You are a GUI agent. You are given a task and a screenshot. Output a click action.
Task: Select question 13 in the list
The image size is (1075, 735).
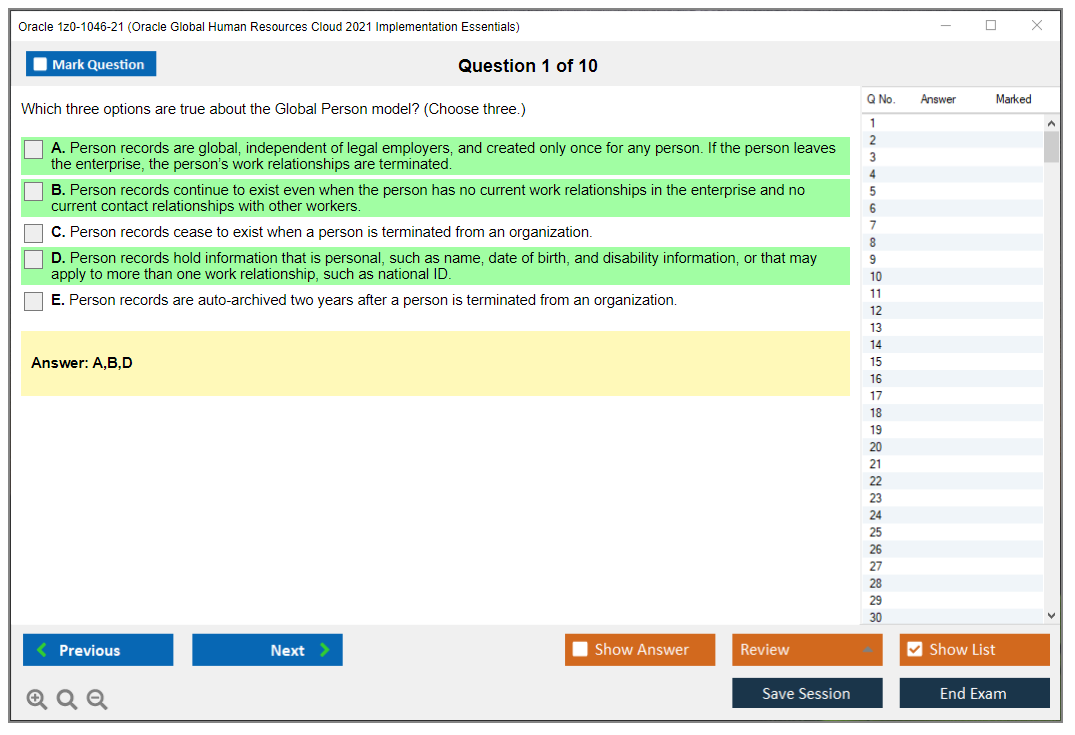click(952, 328)
